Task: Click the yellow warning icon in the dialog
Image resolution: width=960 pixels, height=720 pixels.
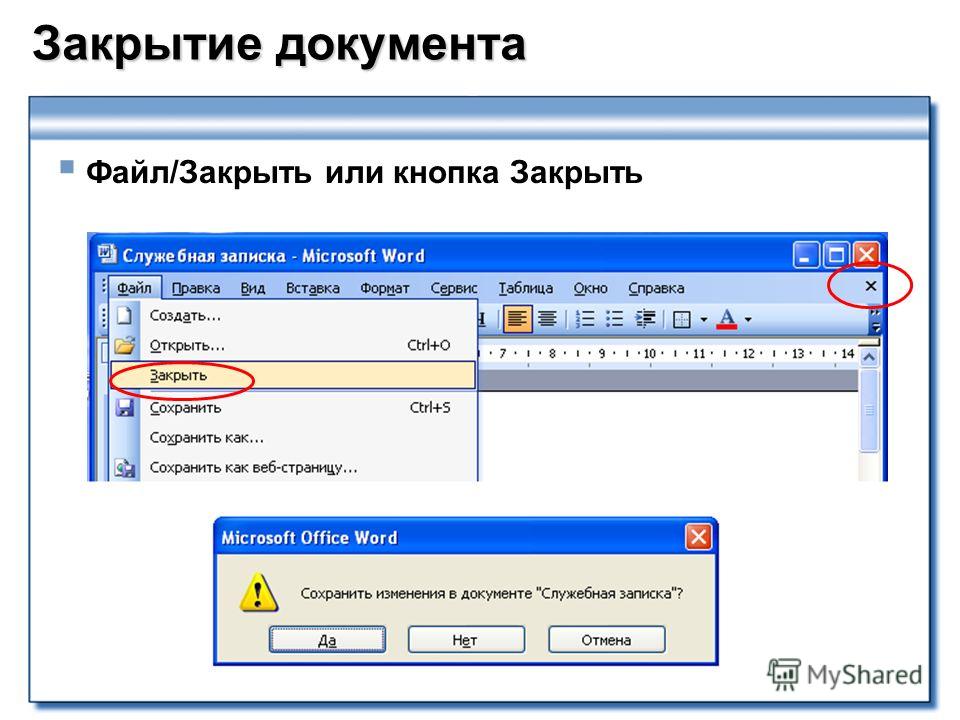Action: (x=258, y=593)
